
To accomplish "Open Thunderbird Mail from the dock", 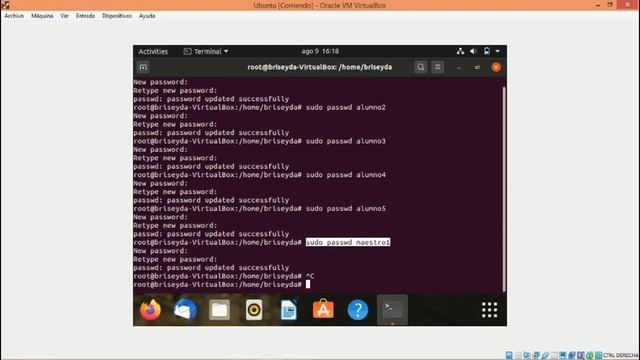I will tap(185, 310).
